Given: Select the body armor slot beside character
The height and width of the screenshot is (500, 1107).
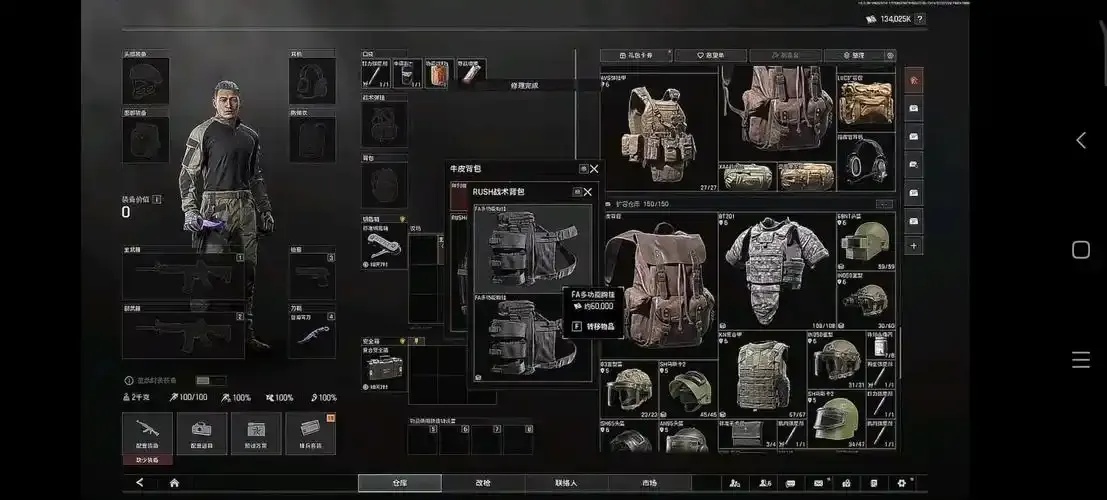Looking at the screenshot, I should click(312, 140).
